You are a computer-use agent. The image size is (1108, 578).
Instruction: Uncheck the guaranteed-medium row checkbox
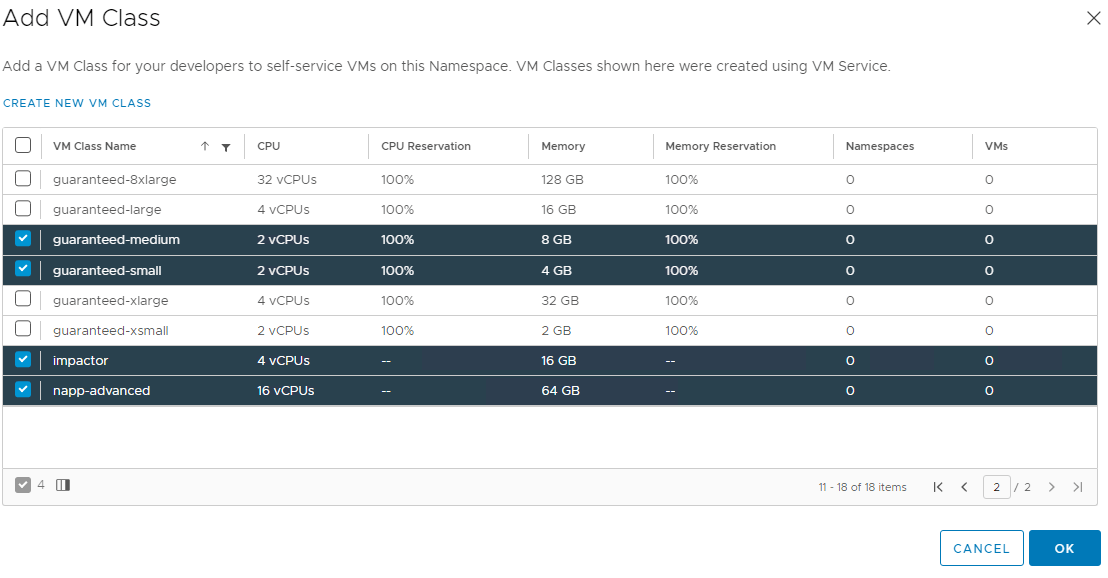point(23,239)
